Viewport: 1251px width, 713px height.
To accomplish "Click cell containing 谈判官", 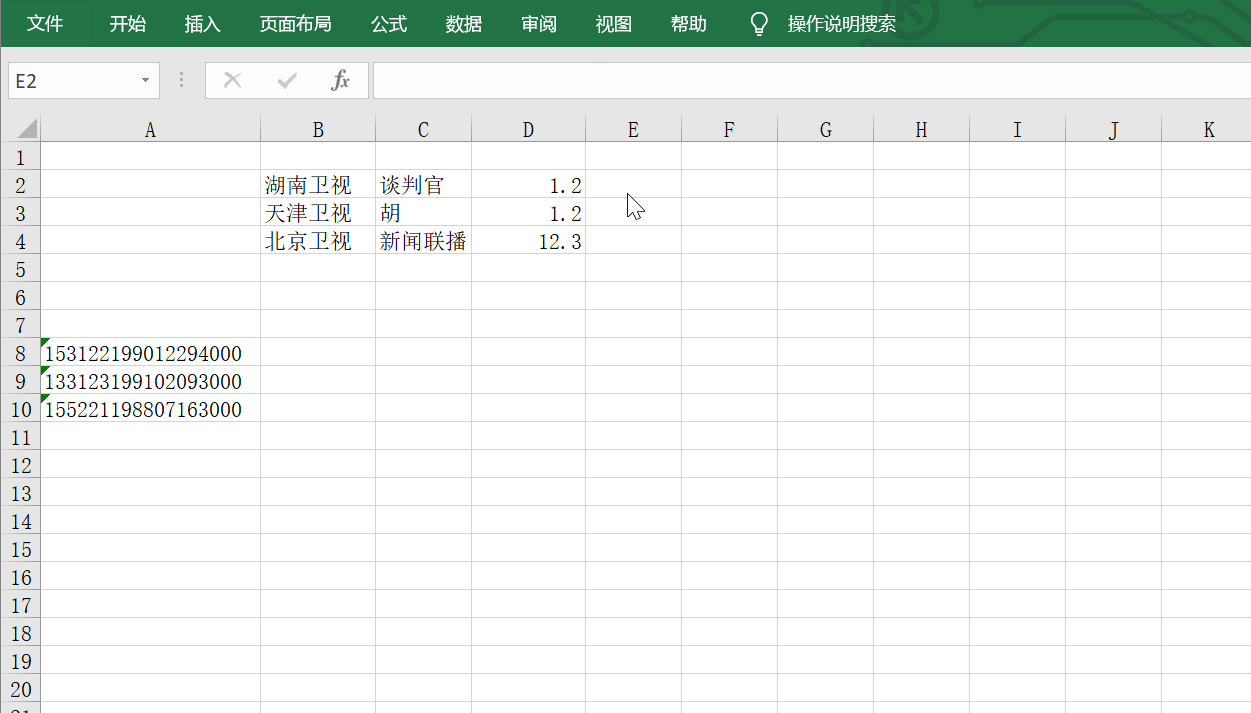I will point(423,185).
